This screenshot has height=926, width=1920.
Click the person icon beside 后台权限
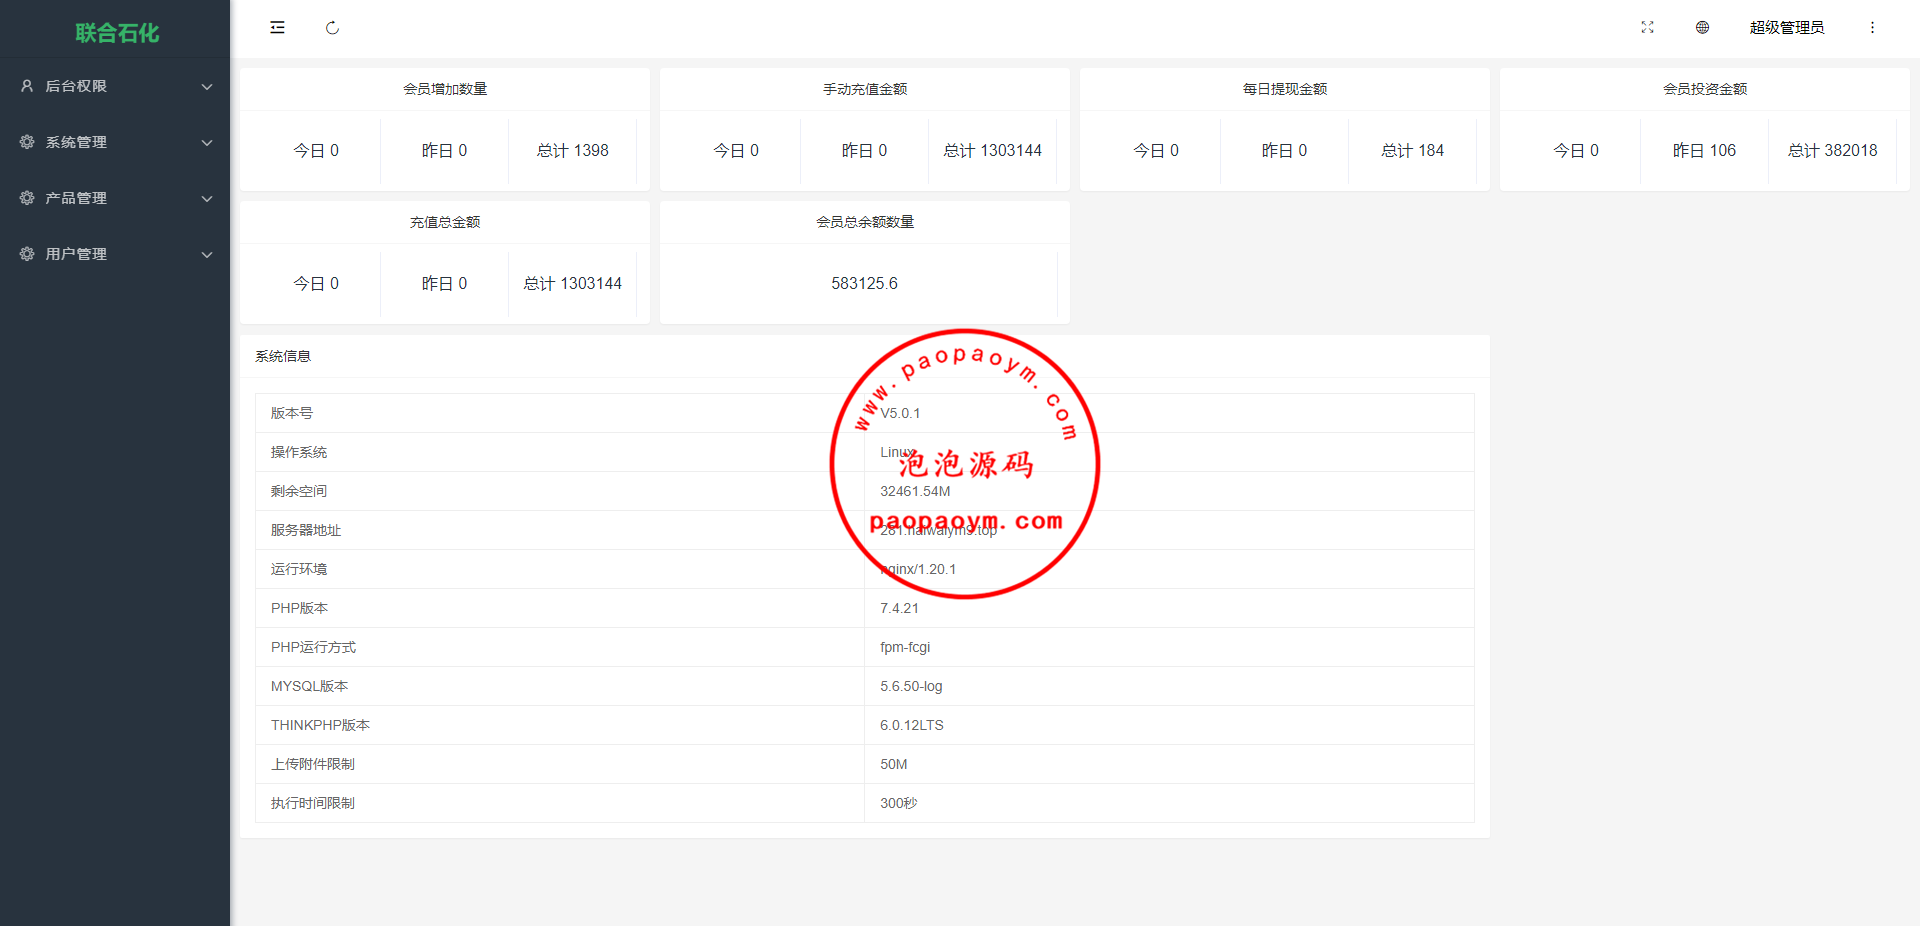point(27,86)
